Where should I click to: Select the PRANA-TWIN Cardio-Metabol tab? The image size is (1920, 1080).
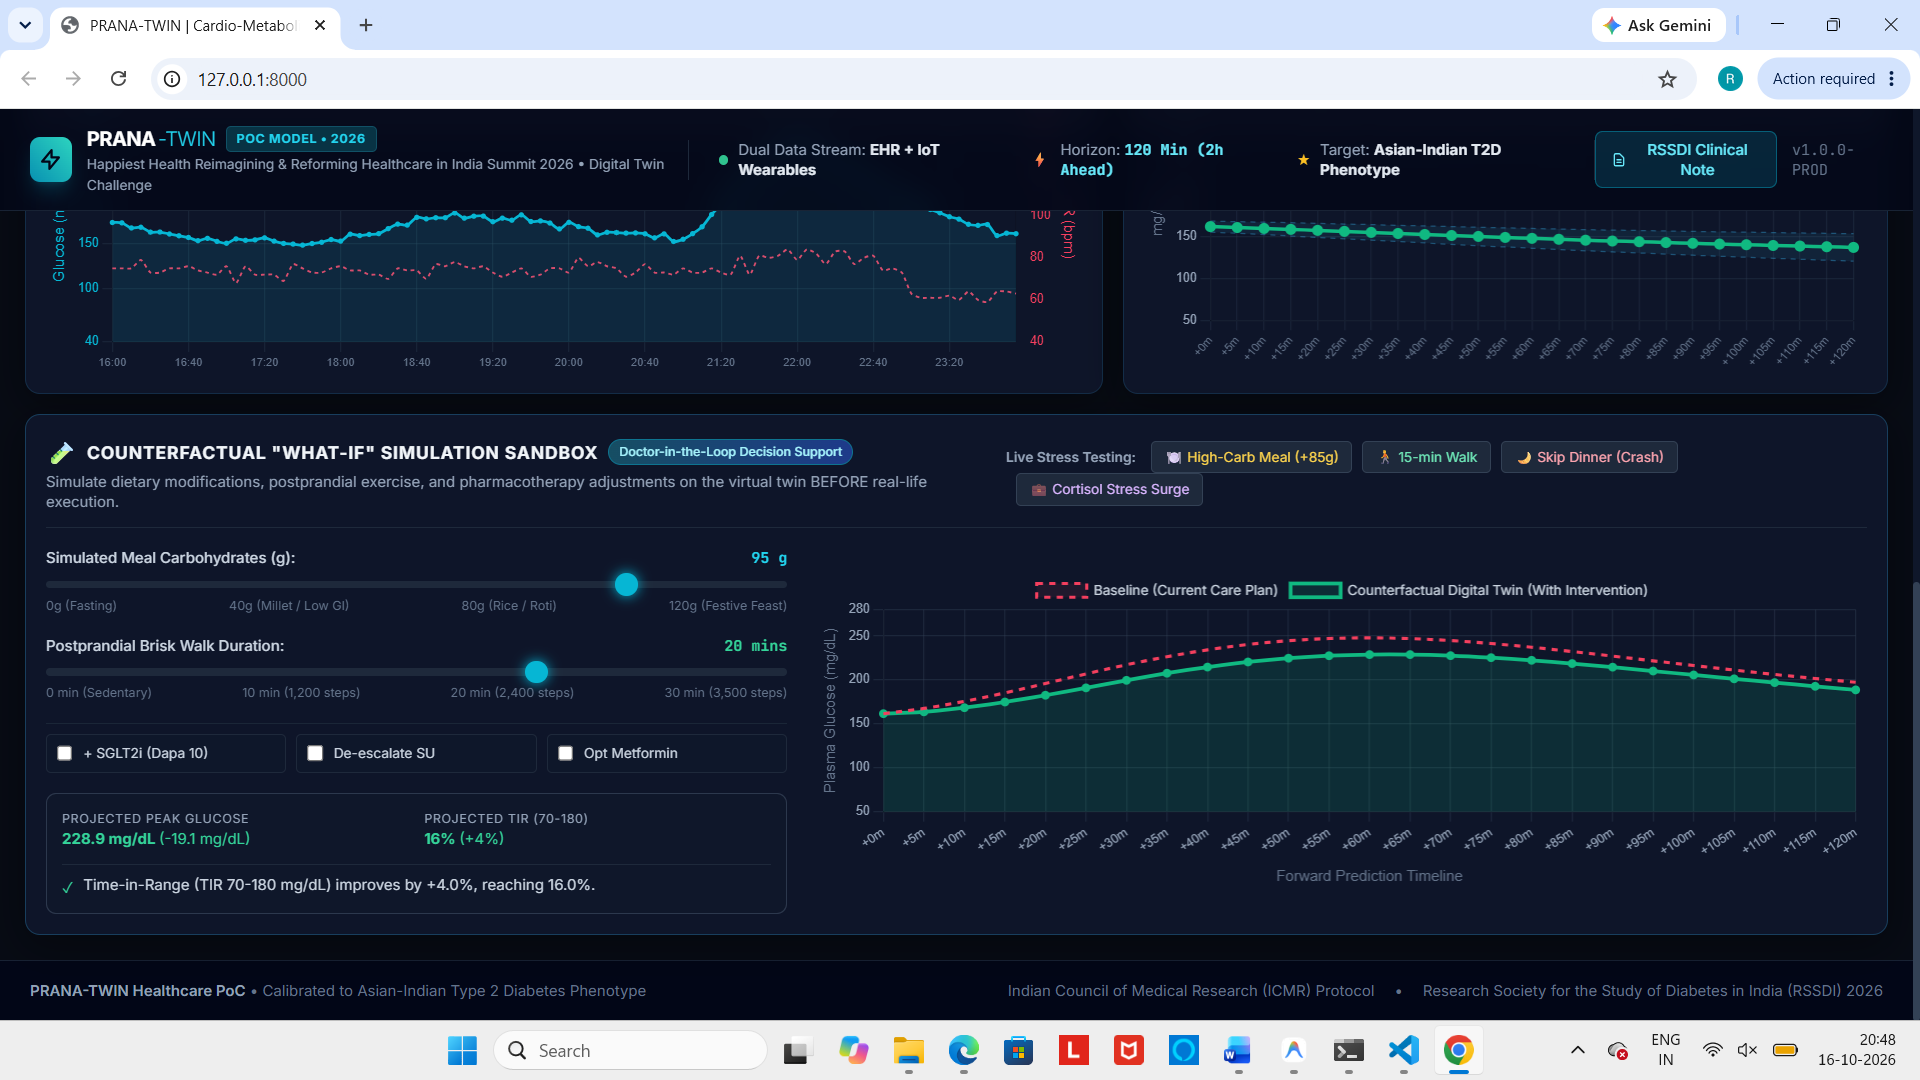pyautogui.click(x=195, y=25)
